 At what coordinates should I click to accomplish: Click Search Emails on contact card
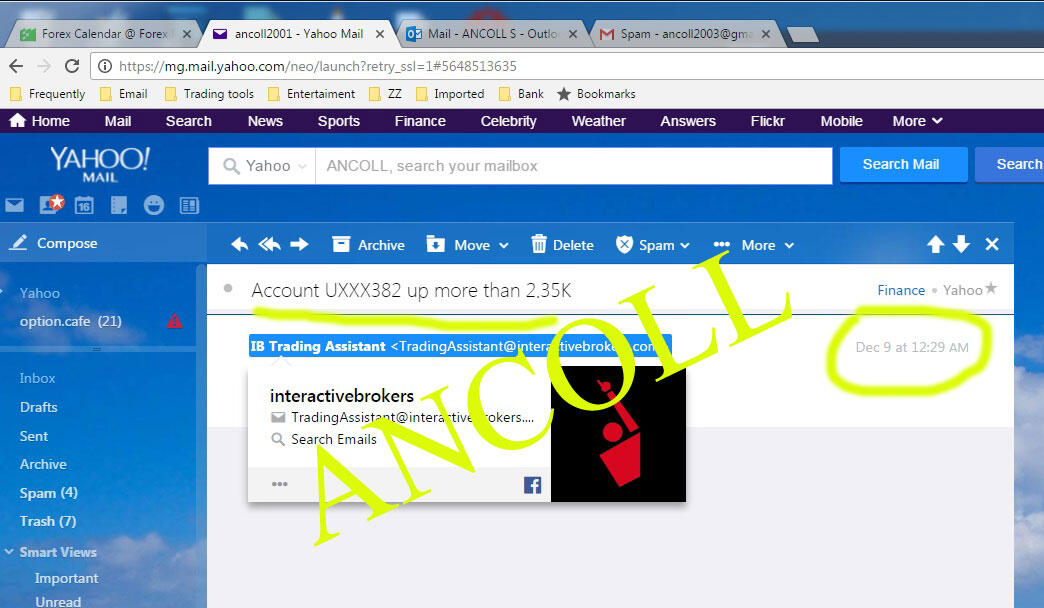click(325, 440)
